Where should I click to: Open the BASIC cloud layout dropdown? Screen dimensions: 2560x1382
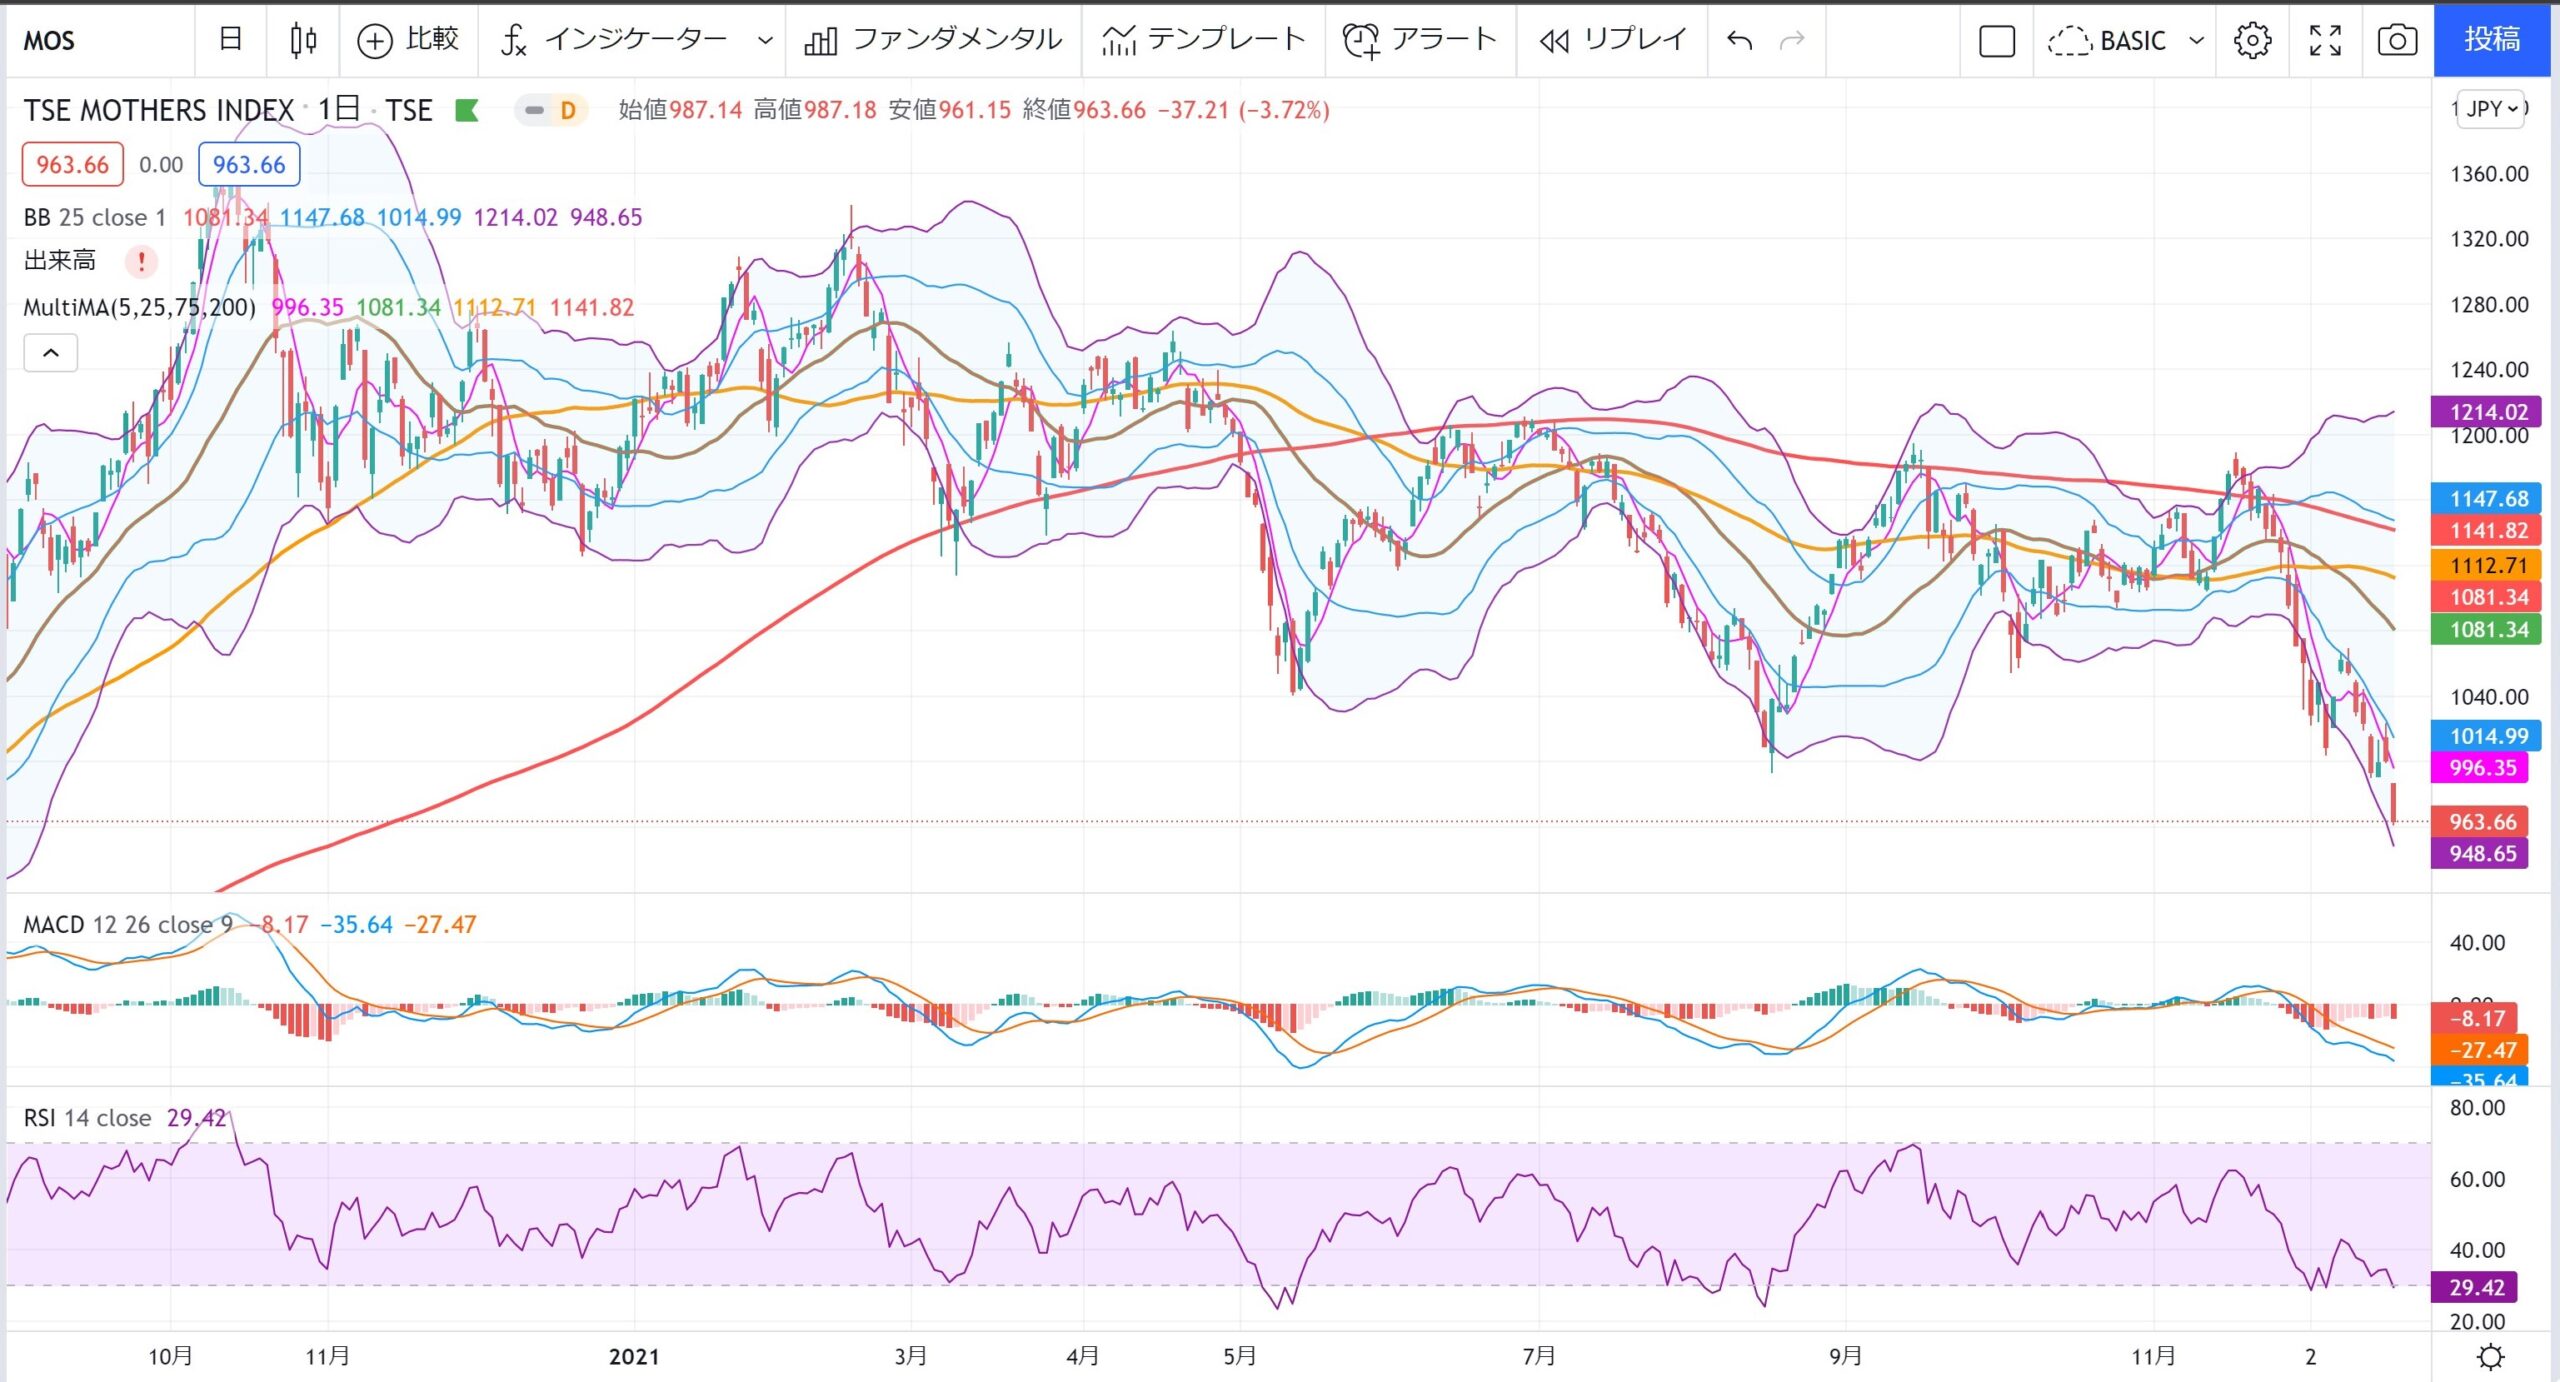[x=2125, y=41]
